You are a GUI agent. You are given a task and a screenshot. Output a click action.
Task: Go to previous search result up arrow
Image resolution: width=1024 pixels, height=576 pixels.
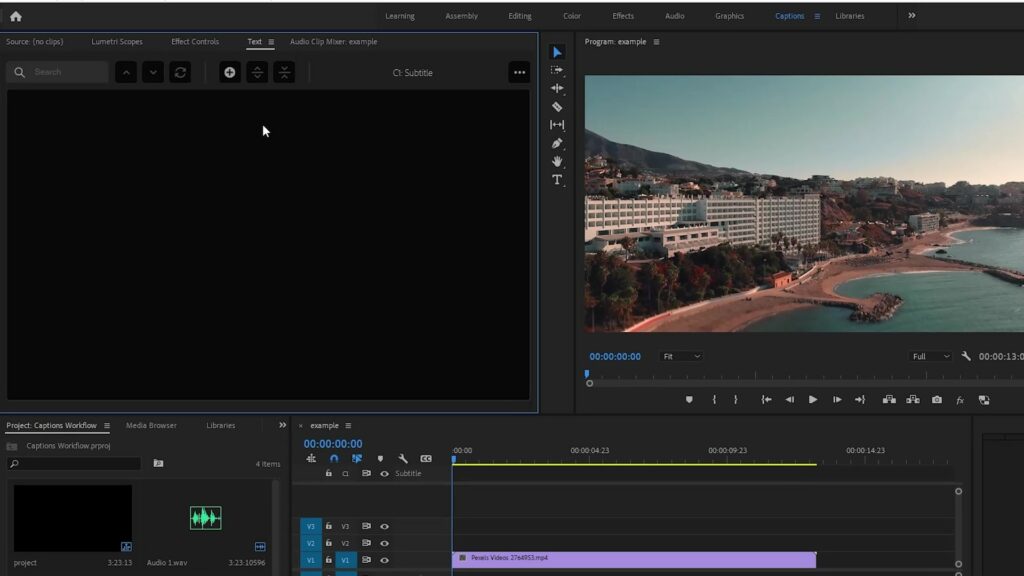point(126,72)
